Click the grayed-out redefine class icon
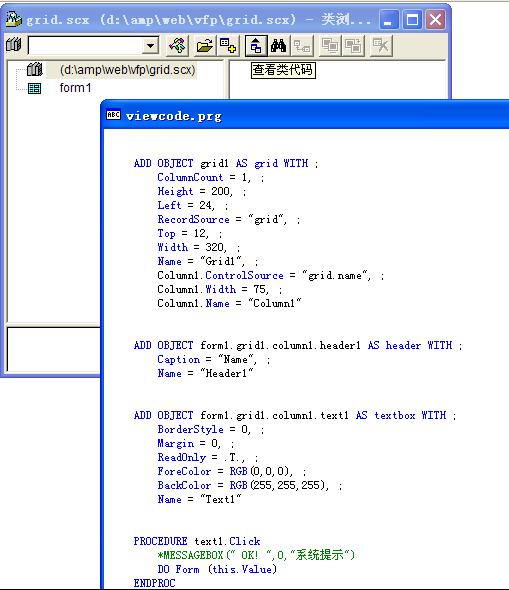The height and width of the screenshot is (590, 509). click(x=353, y=46)
